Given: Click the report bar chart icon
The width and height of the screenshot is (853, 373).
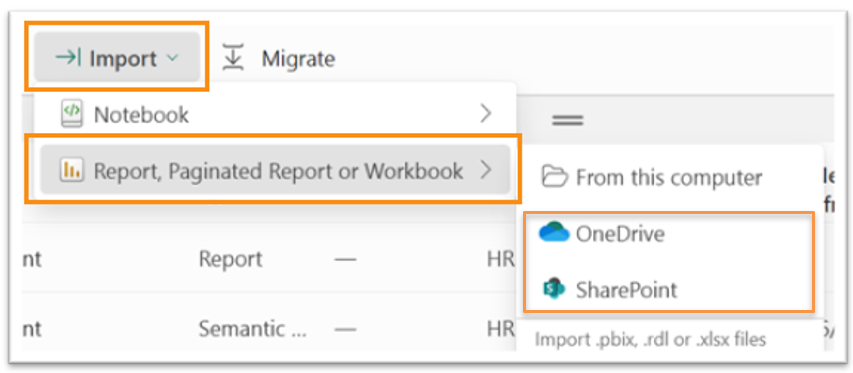Looking at the screenshot, I should pyautogui.click(x=72, y=171).
